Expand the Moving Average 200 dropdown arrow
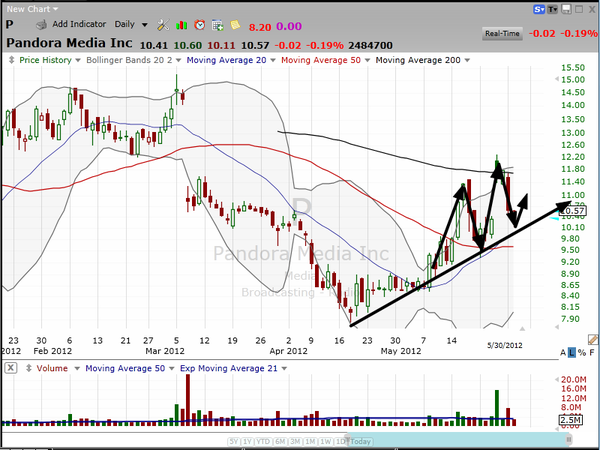This screenshot has height=450, width=600. [x=467, y=60]
